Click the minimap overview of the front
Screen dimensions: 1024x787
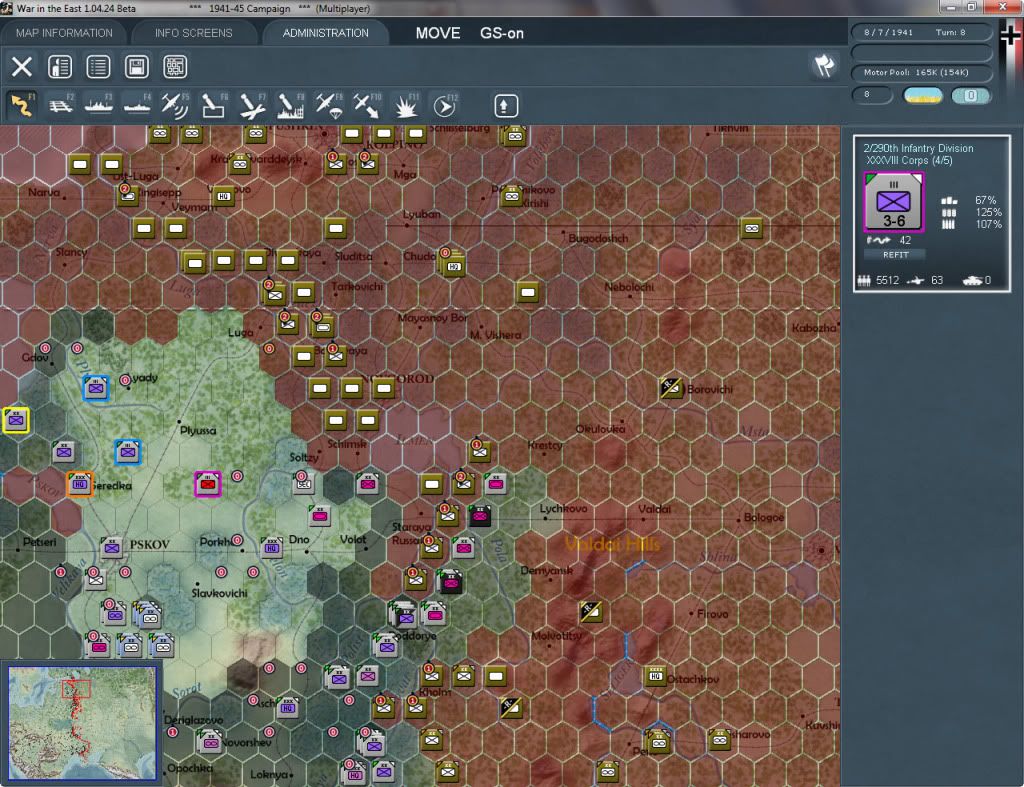(82, 722)
